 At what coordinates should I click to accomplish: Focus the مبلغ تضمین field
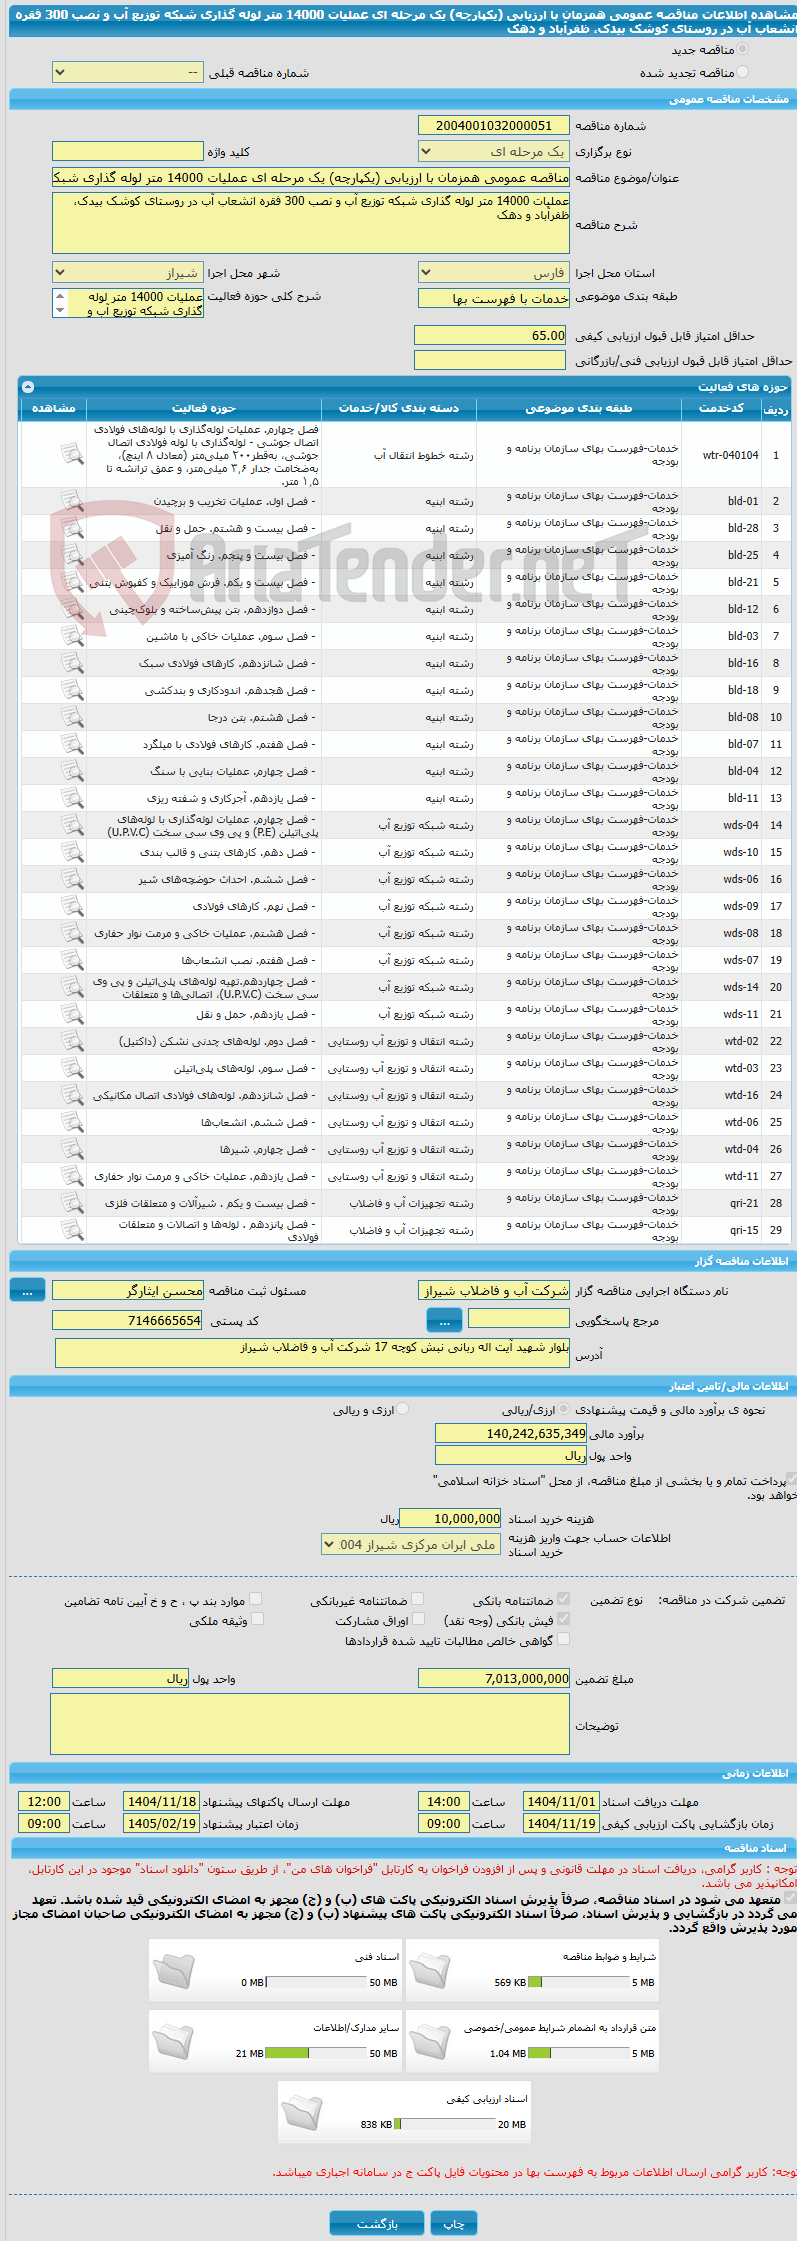(x=494, y=1678)
